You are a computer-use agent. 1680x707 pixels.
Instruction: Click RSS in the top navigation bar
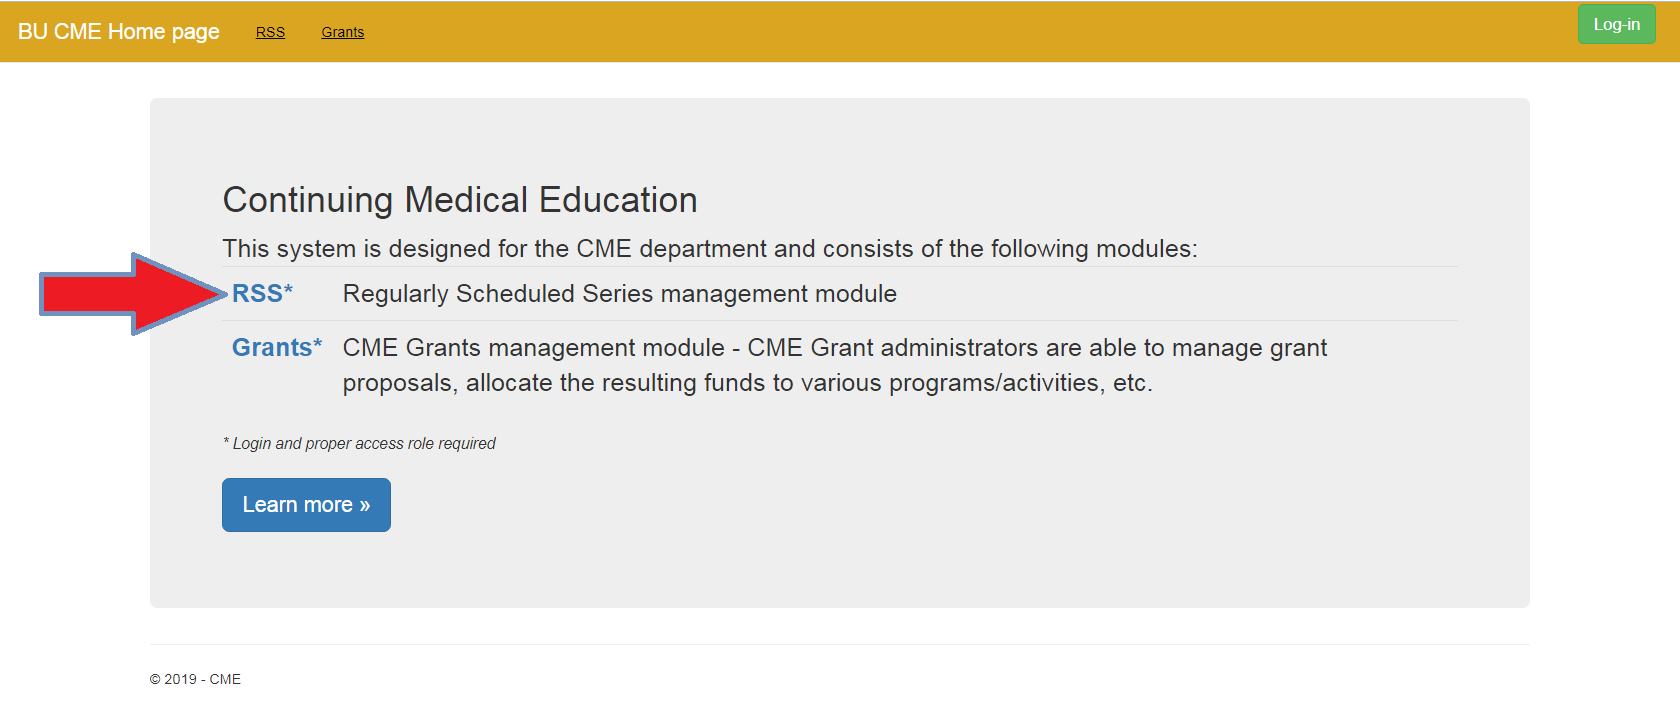[270, 32]
